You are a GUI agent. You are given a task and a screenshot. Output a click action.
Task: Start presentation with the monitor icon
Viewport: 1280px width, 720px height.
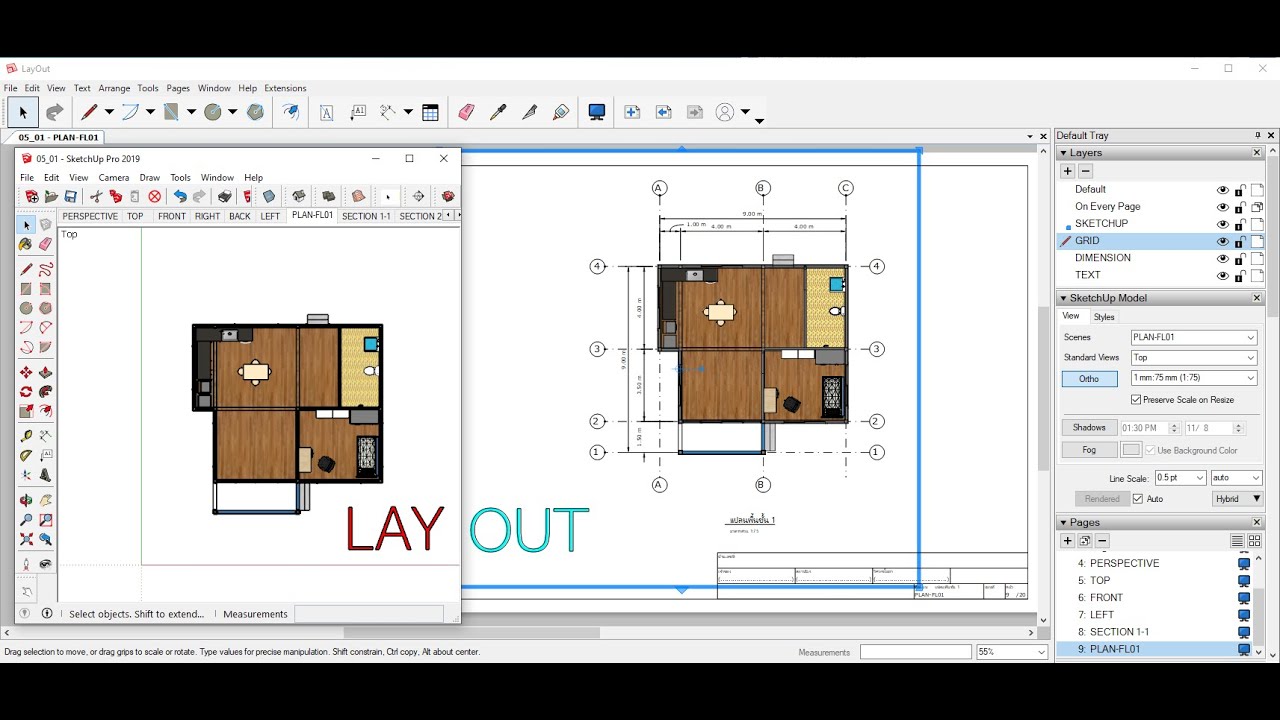(x=597, y=113)
